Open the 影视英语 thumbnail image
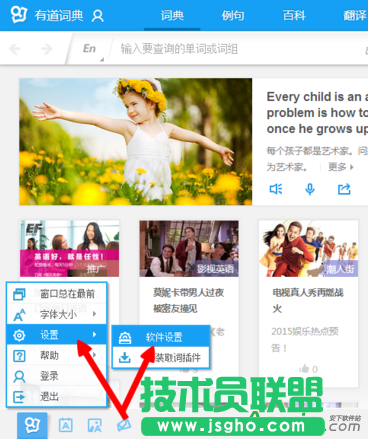This screenshot has height=442, width=368. [189, 248]
